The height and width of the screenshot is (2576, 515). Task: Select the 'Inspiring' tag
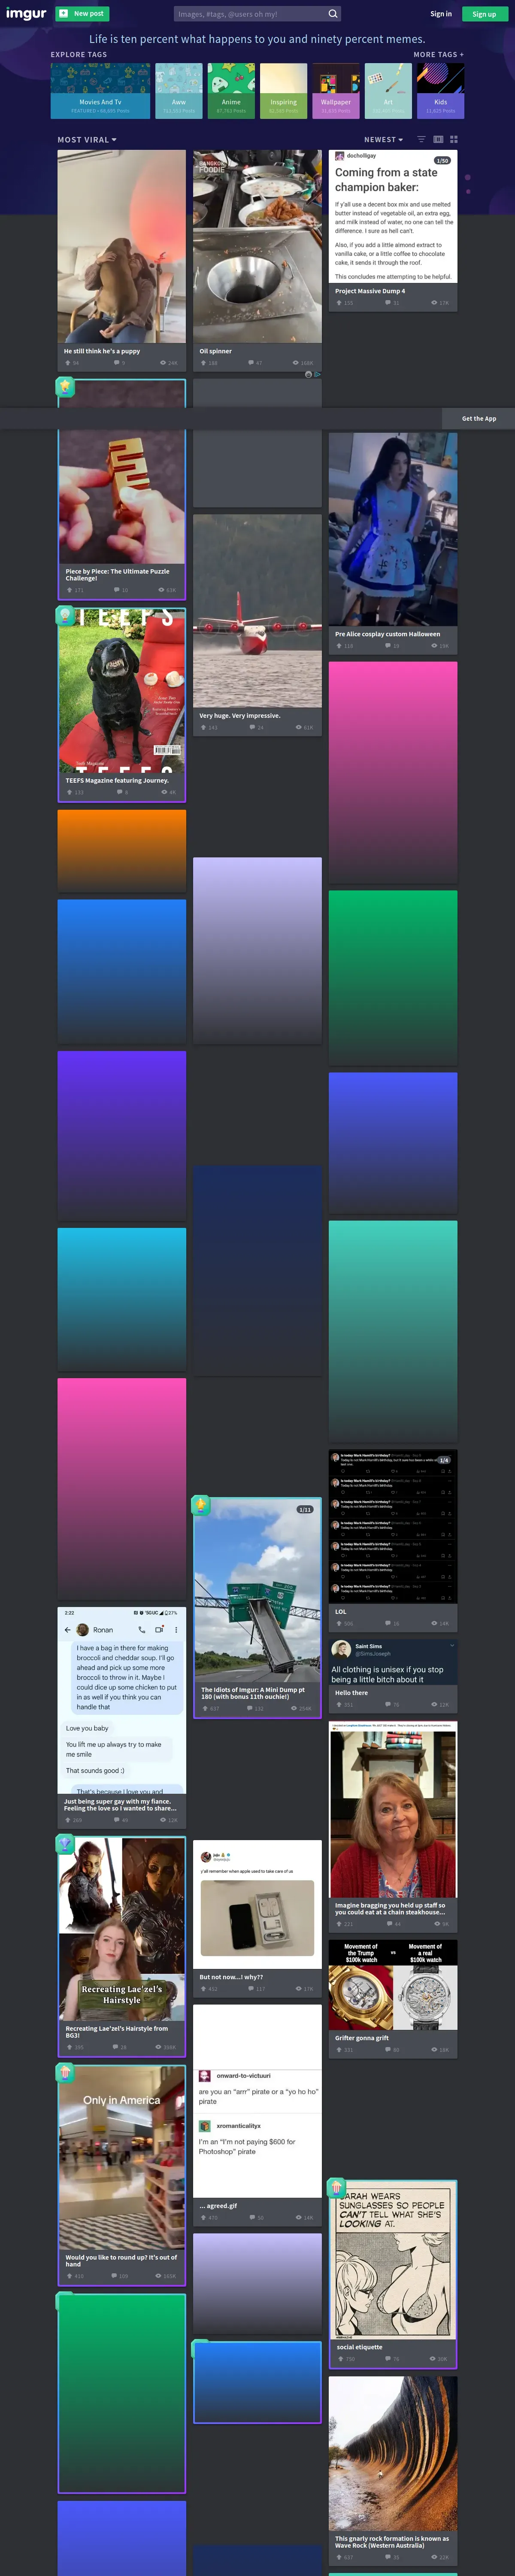point(284,91)
